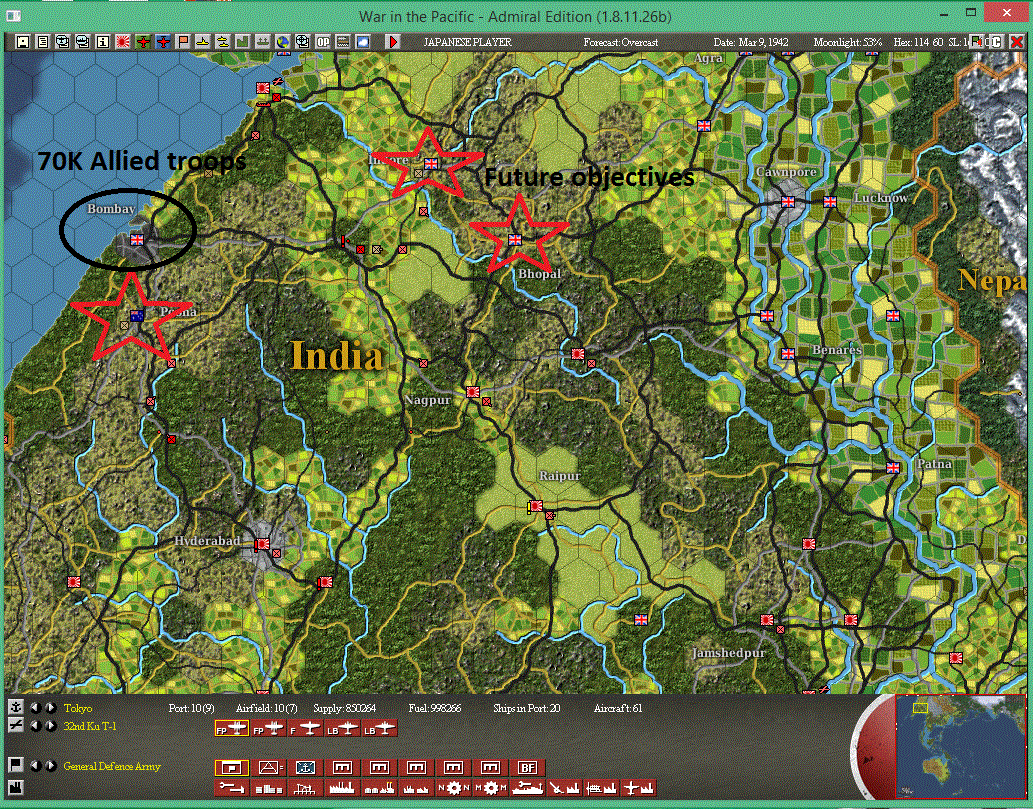Open the General Defence Army unit link
The width and height of the screenshot is (1033, 809).
(112, 766)
